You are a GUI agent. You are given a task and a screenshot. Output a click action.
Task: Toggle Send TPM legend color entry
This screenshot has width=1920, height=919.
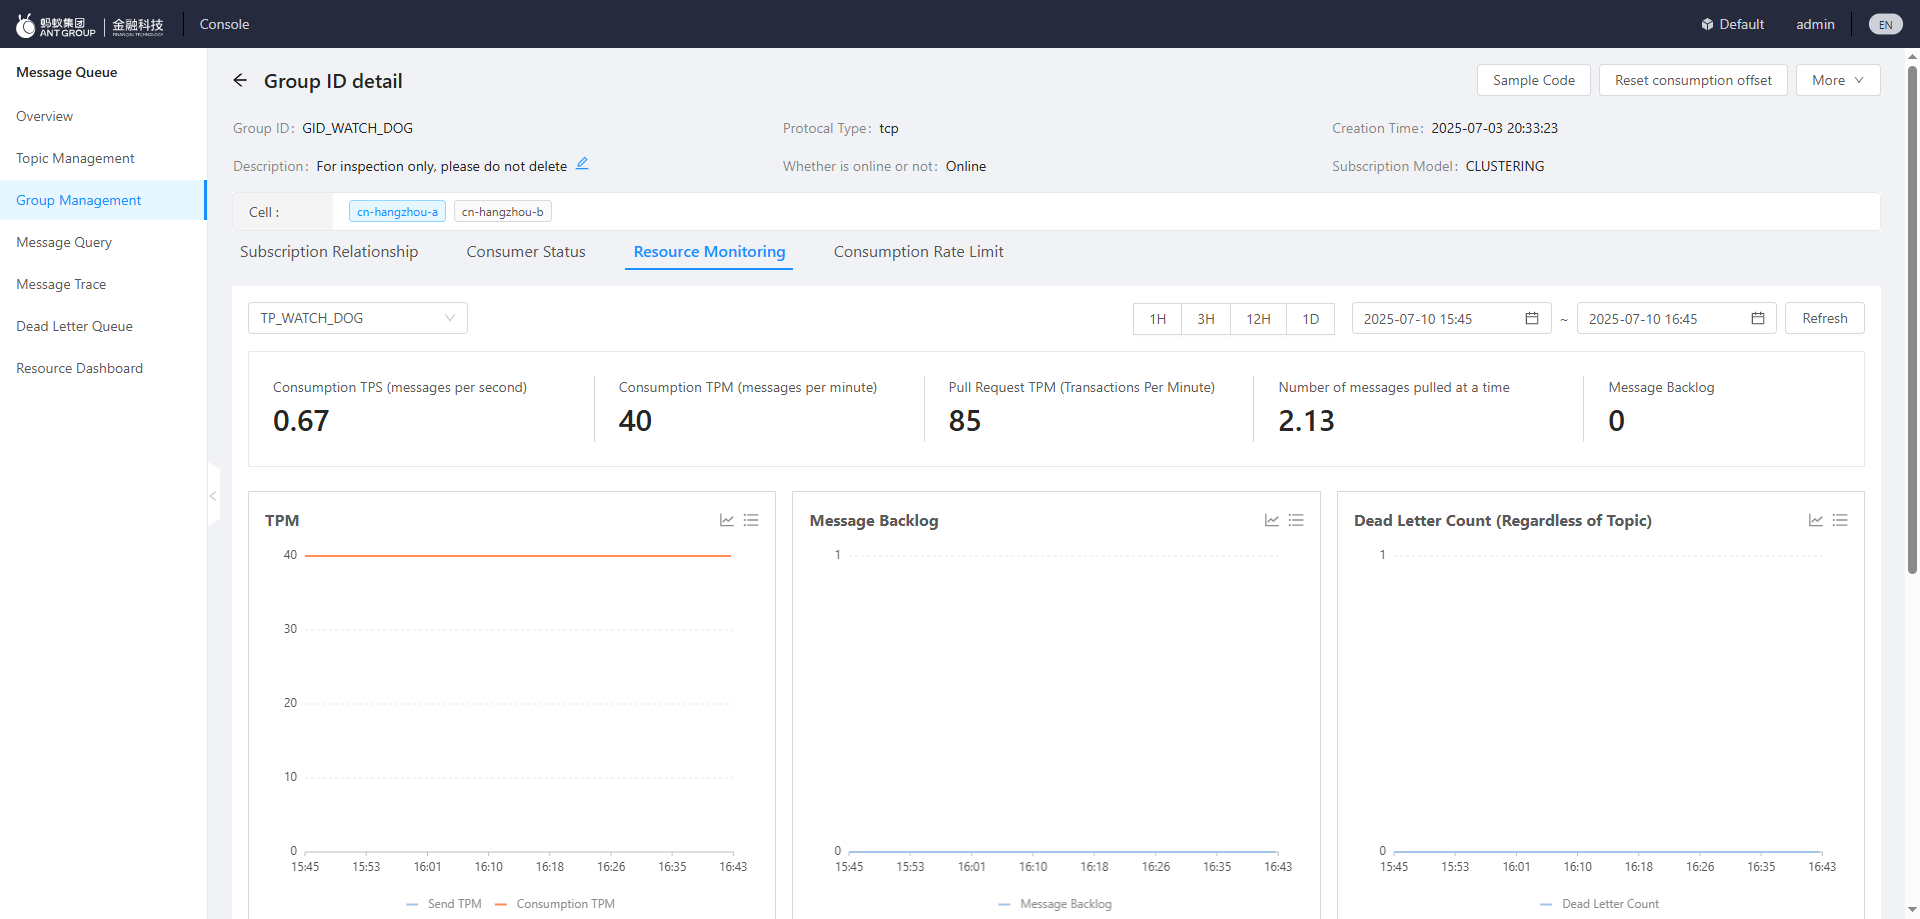click(x=444, y=904)
